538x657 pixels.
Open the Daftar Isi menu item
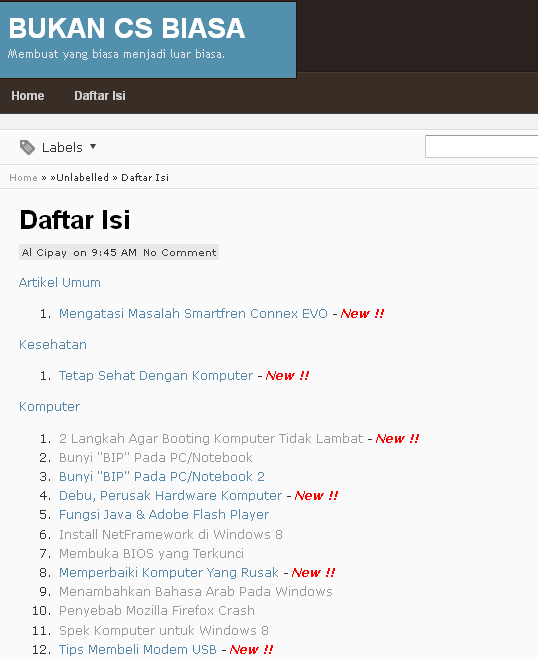pos(100,96)
